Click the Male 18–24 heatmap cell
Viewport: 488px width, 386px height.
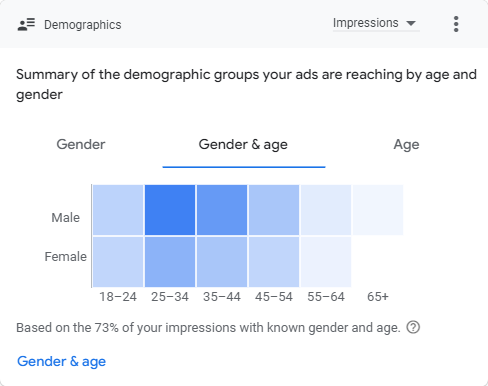118,210
